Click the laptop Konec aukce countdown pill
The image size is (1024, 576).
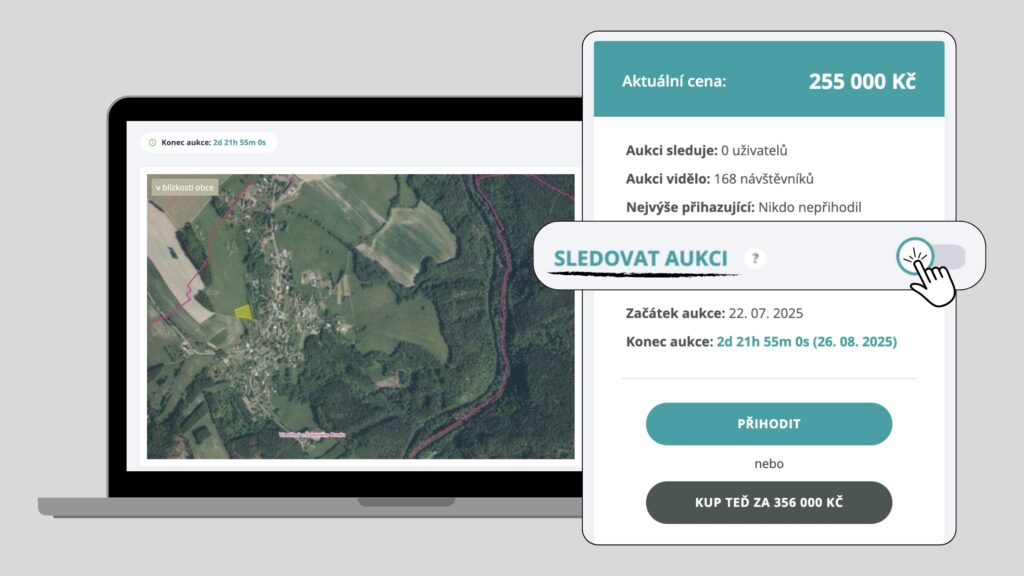(x=209, y=142)
